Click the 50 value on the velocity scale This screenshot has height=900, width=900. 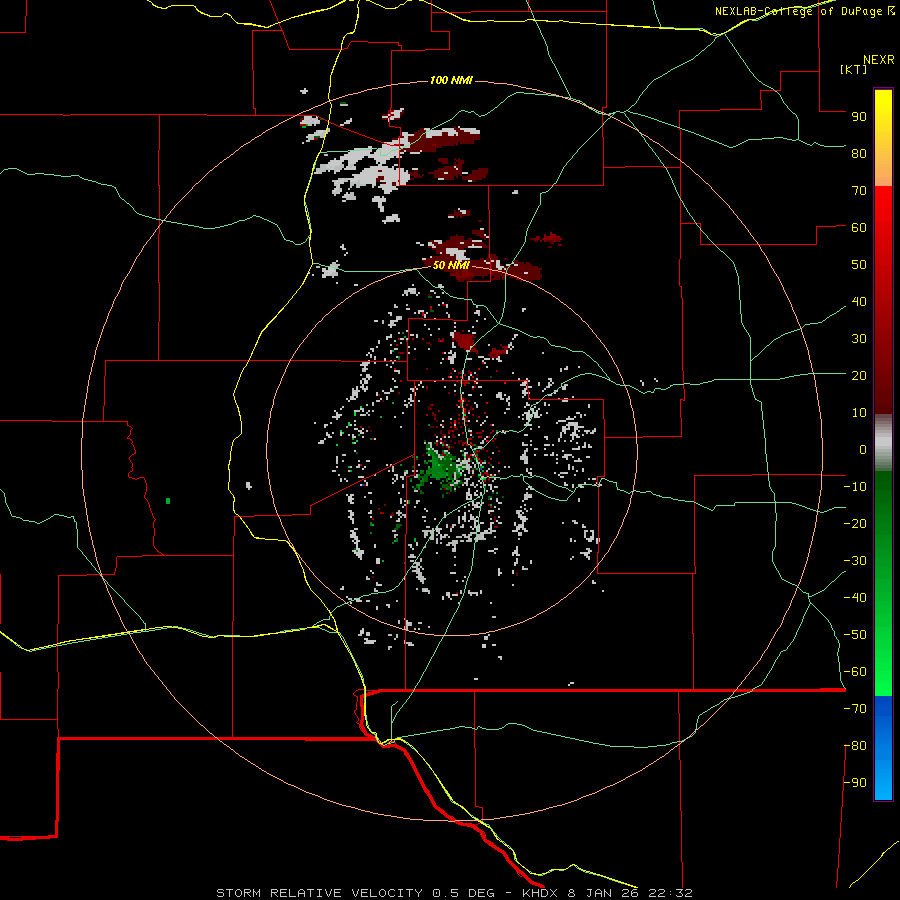click(x=859, y=265)
